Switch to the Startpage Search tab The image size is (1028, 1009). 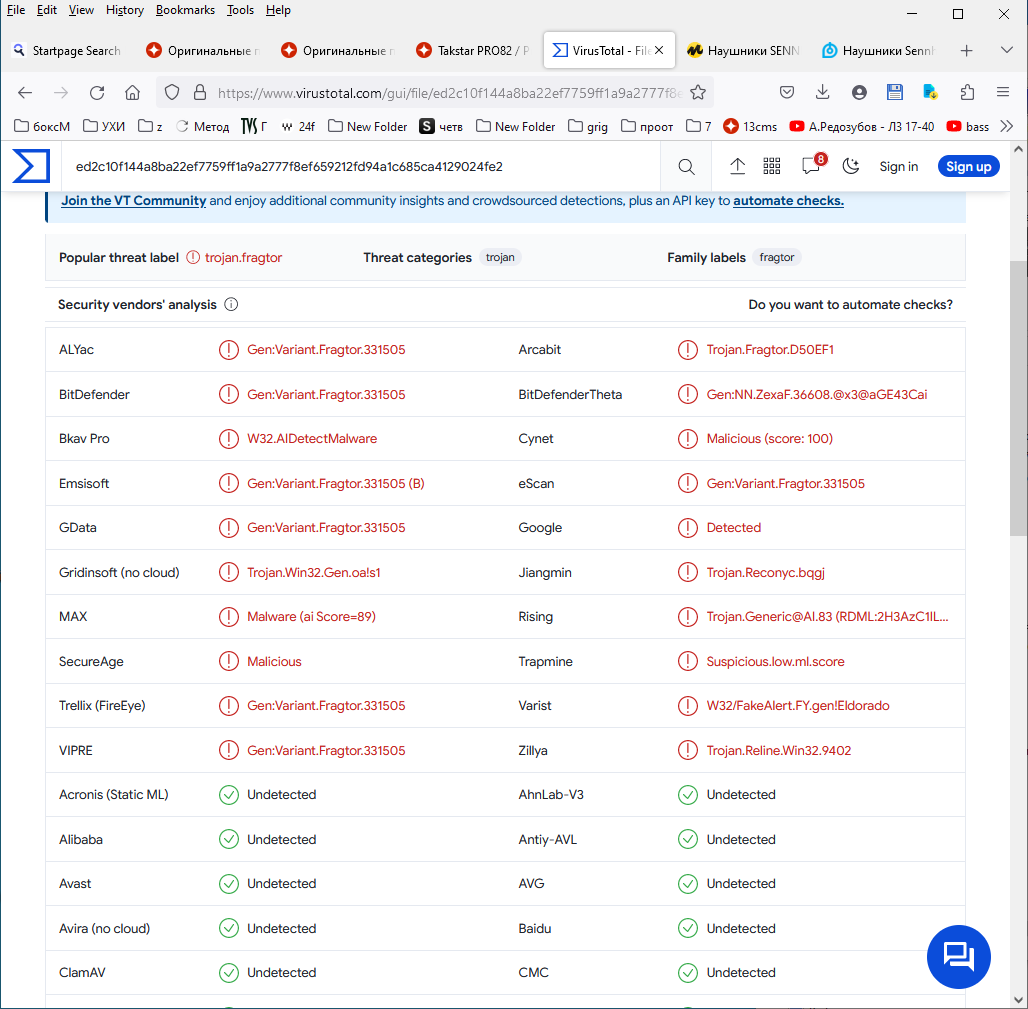[68, 50]
